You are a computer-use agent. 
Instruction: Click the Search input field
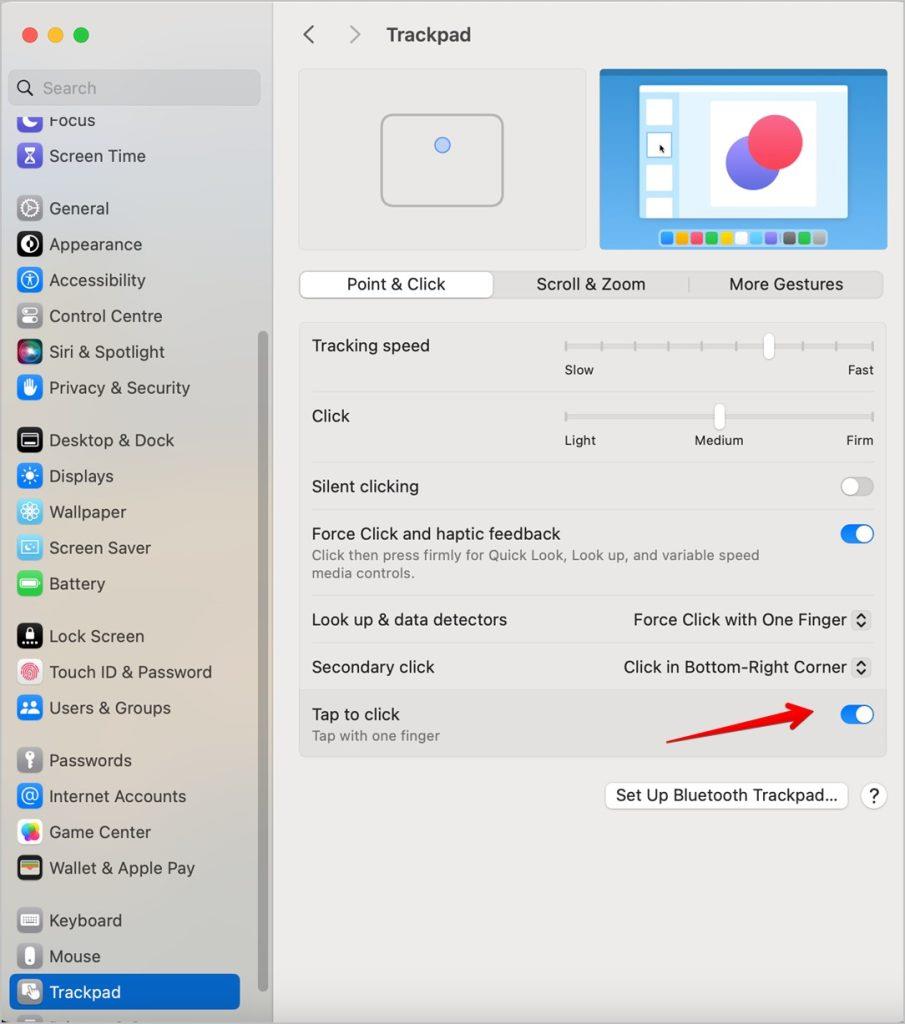135,88
